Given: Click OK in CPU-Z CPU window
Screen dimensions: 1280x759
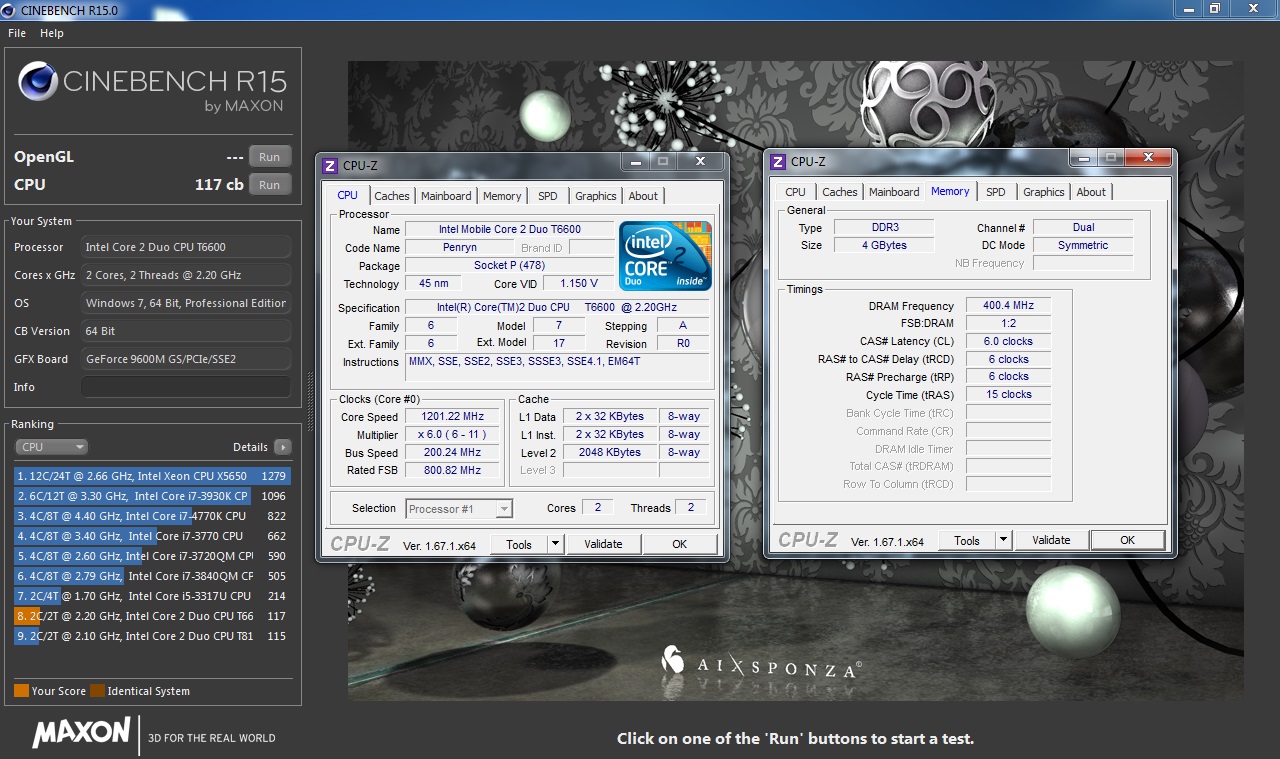Looking at the screenshot, I should tap(680, 544).
